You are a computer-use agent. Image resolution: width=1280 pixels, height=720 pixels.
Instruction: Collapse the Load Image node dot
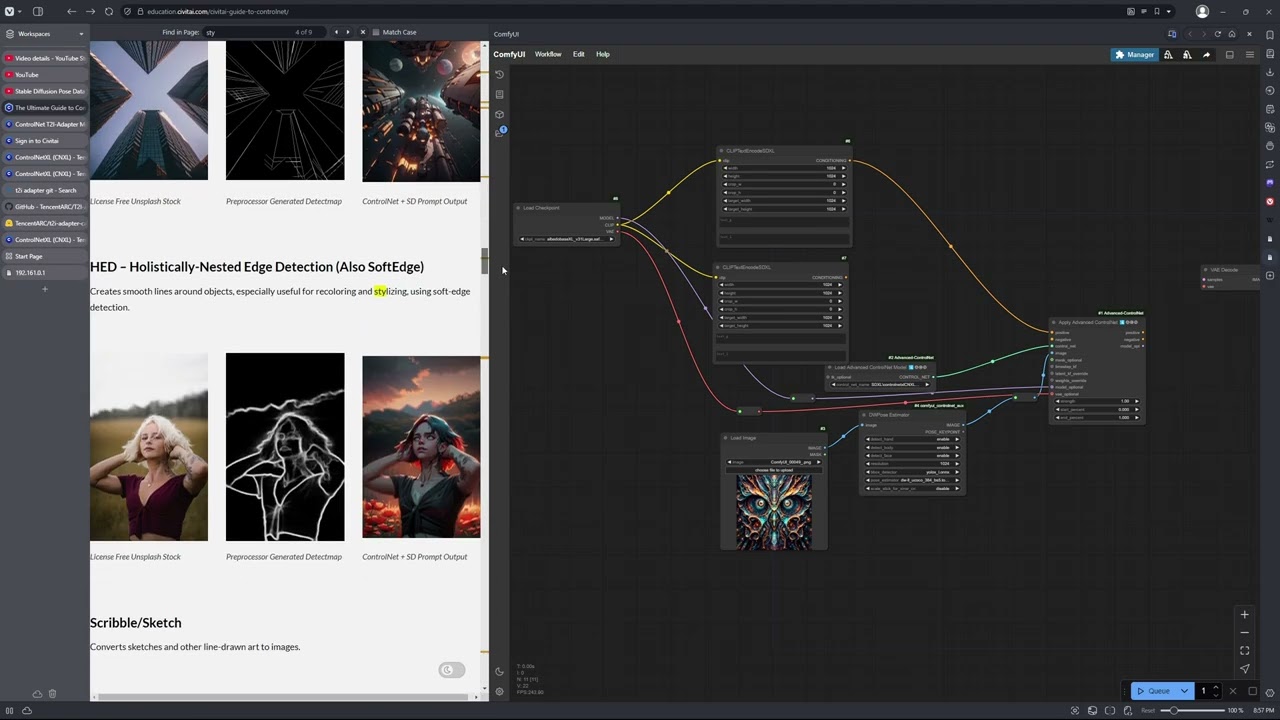726,438
